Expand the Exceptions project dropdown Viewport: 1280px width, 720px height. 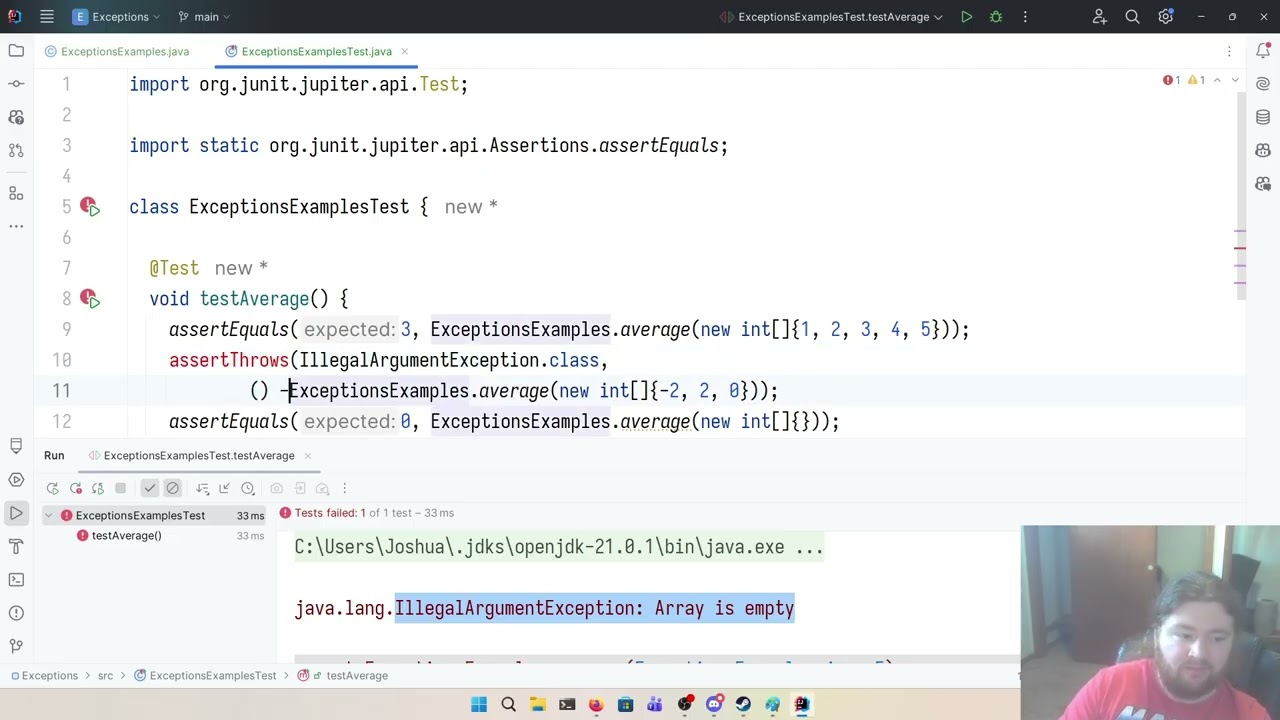coord(118,17)
